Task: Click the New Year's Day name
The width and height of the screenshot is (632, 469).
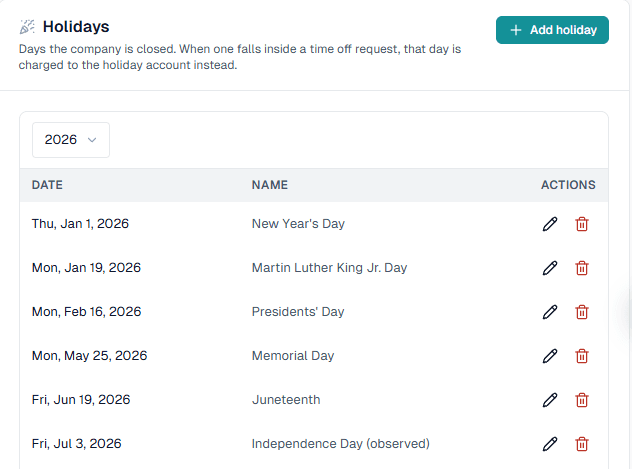Action: [298, 224]
